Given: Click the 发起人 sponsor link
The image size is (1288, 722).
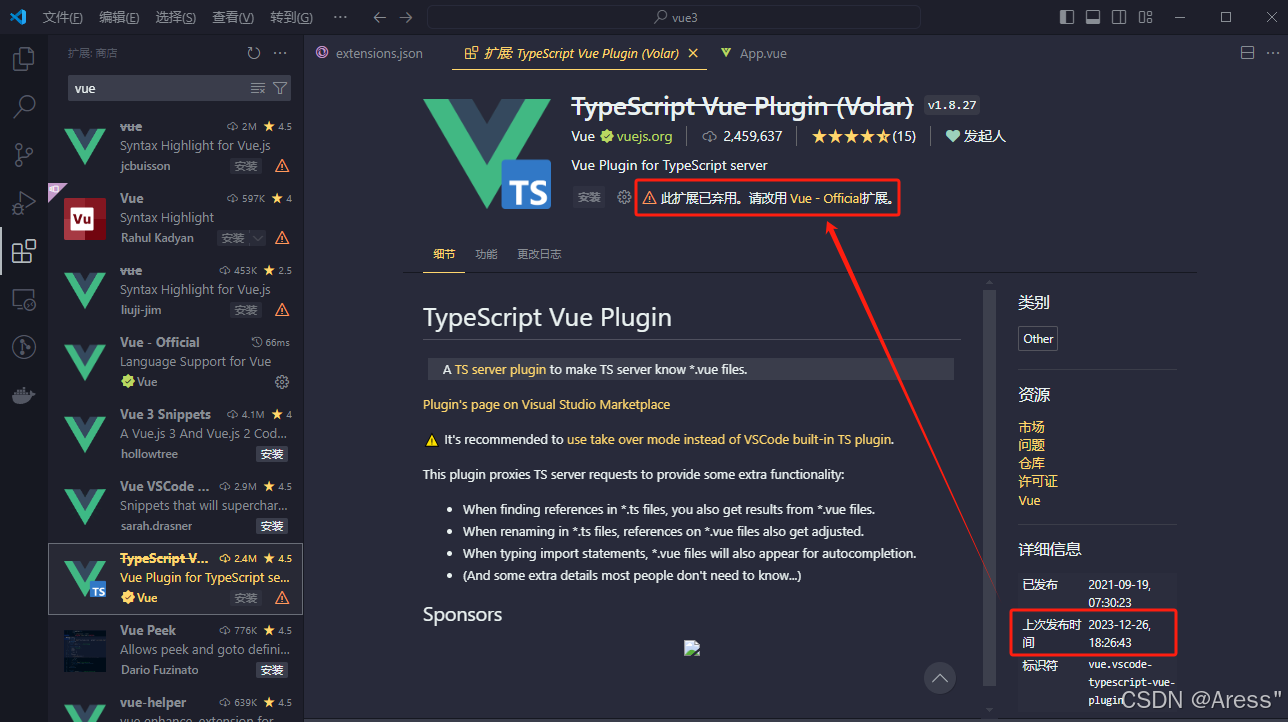Looking at the screenshot, I should click(975, 136).
